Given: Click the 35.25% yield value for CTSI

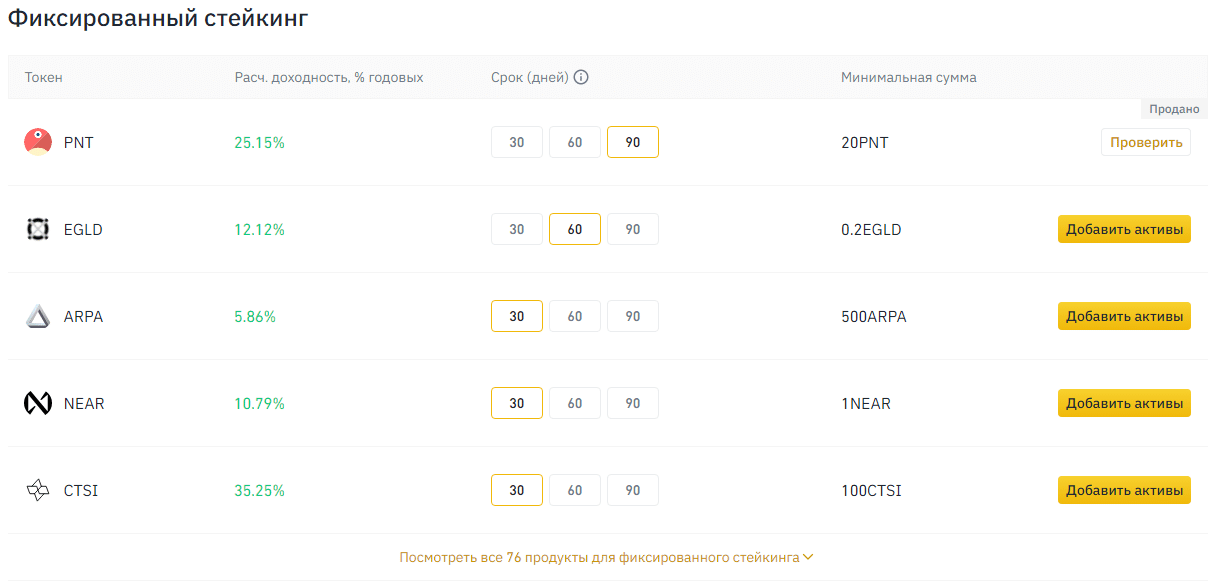Looking at the screenshot, I should (259, 490).
